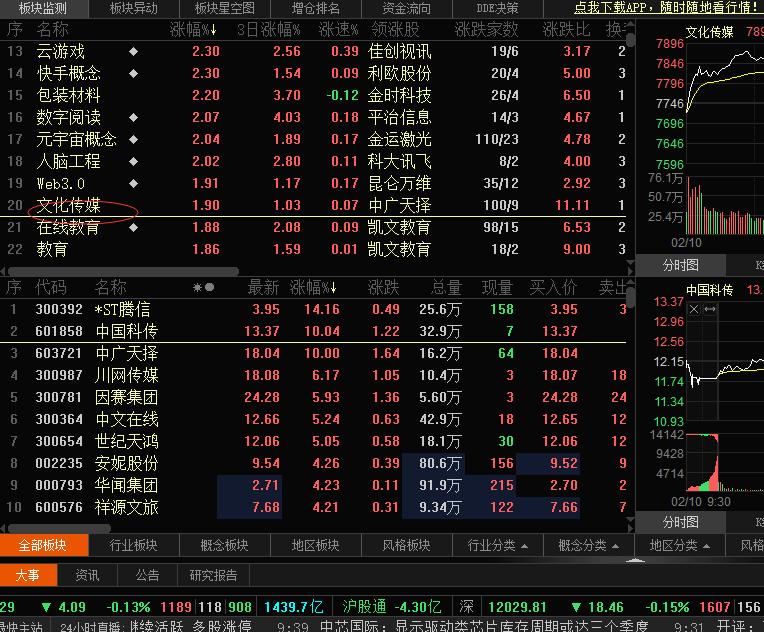Switch to the 板块异动 tab
The image size is (764, 632).
click(x=134, y=8)
